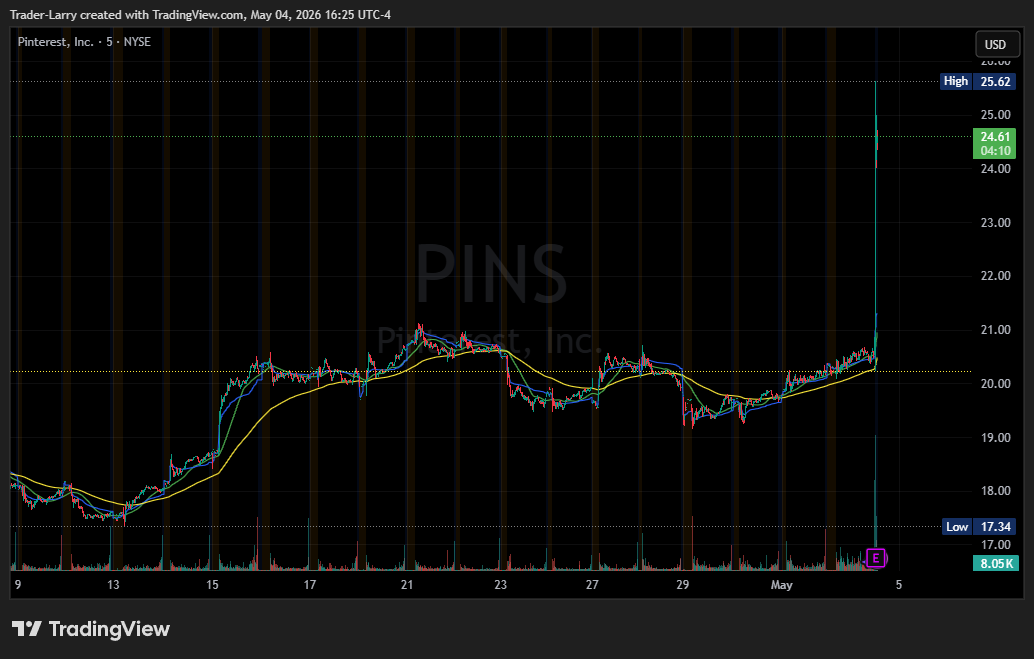Click the 24.00 price axis label
1034x659 pixels.
(x=995, y=169)
